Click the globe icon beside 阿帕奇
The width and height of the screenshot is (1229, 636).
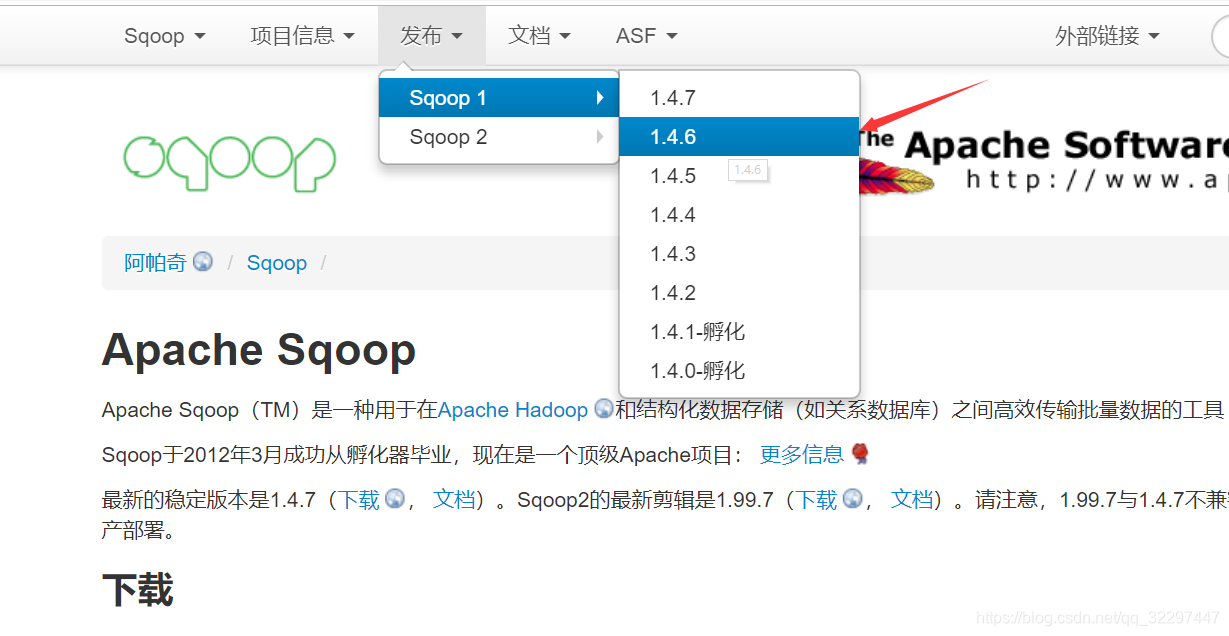[x=203, y=262]
